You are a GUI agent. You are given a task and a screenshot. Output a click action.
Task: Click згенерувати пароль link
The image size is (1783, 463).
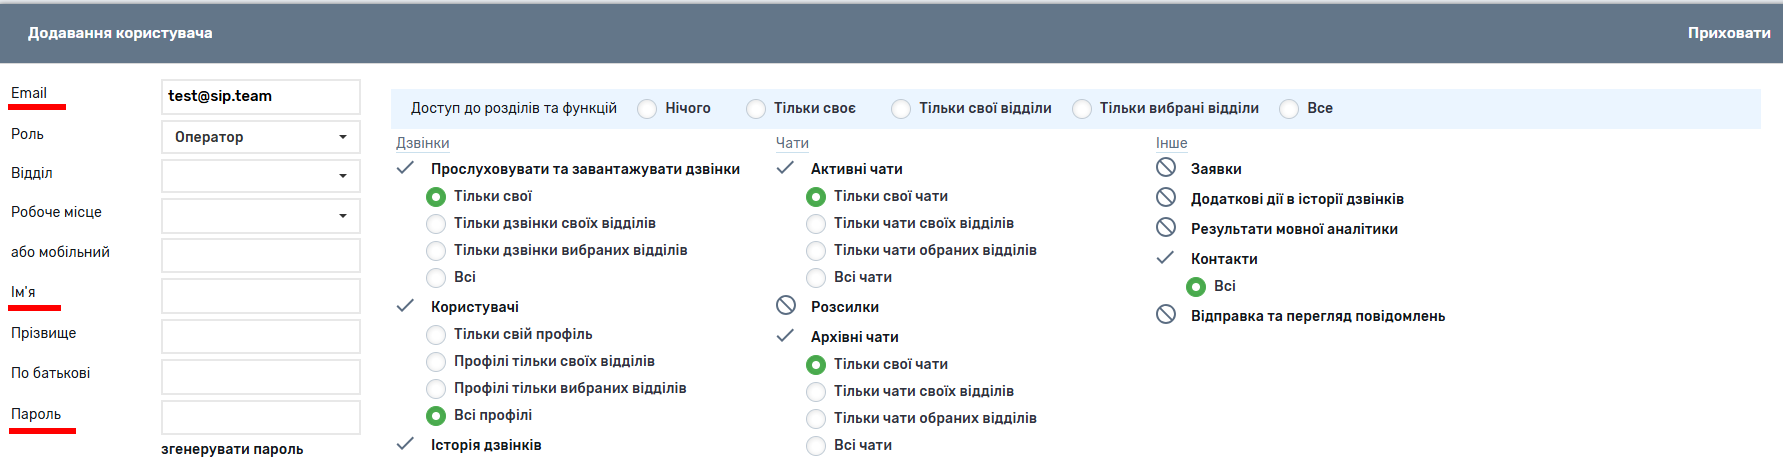coord(232,449)
